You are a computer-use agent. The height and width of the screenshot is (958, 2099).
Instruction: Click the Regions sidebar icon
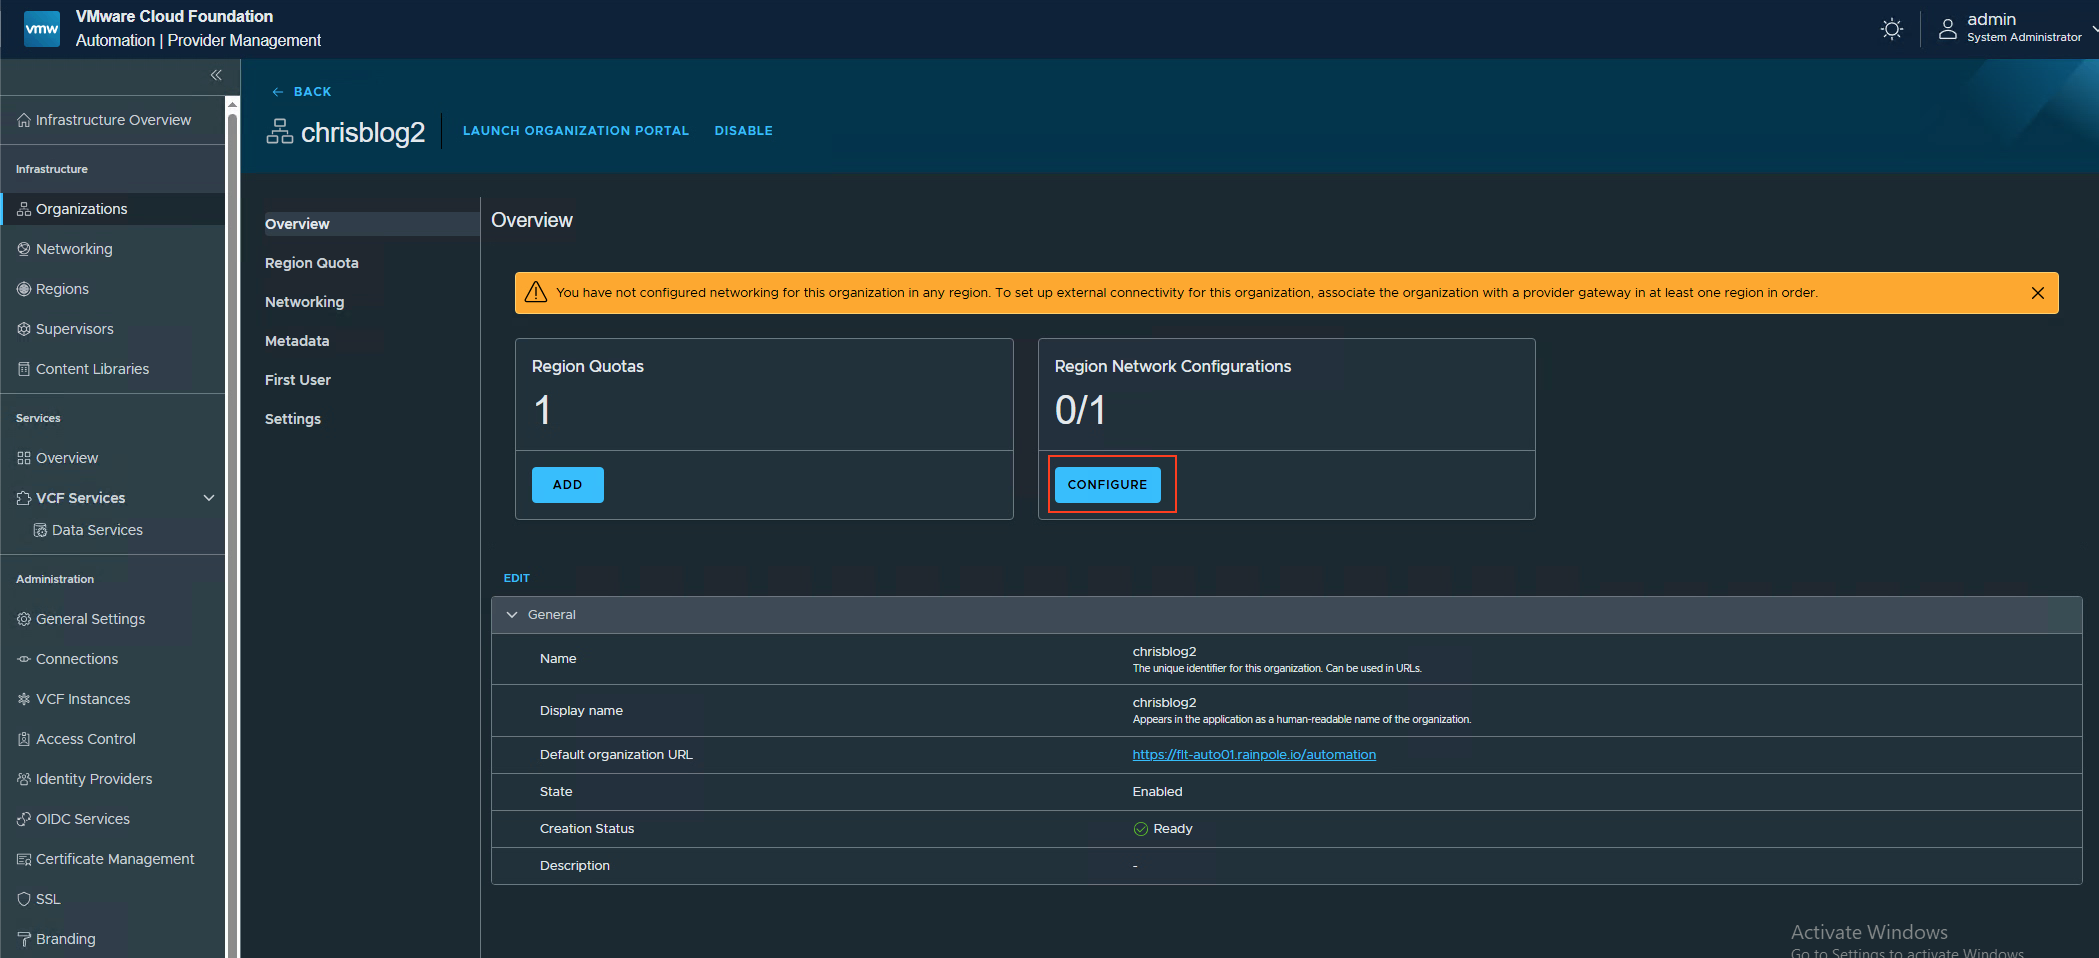pos(24,289)
